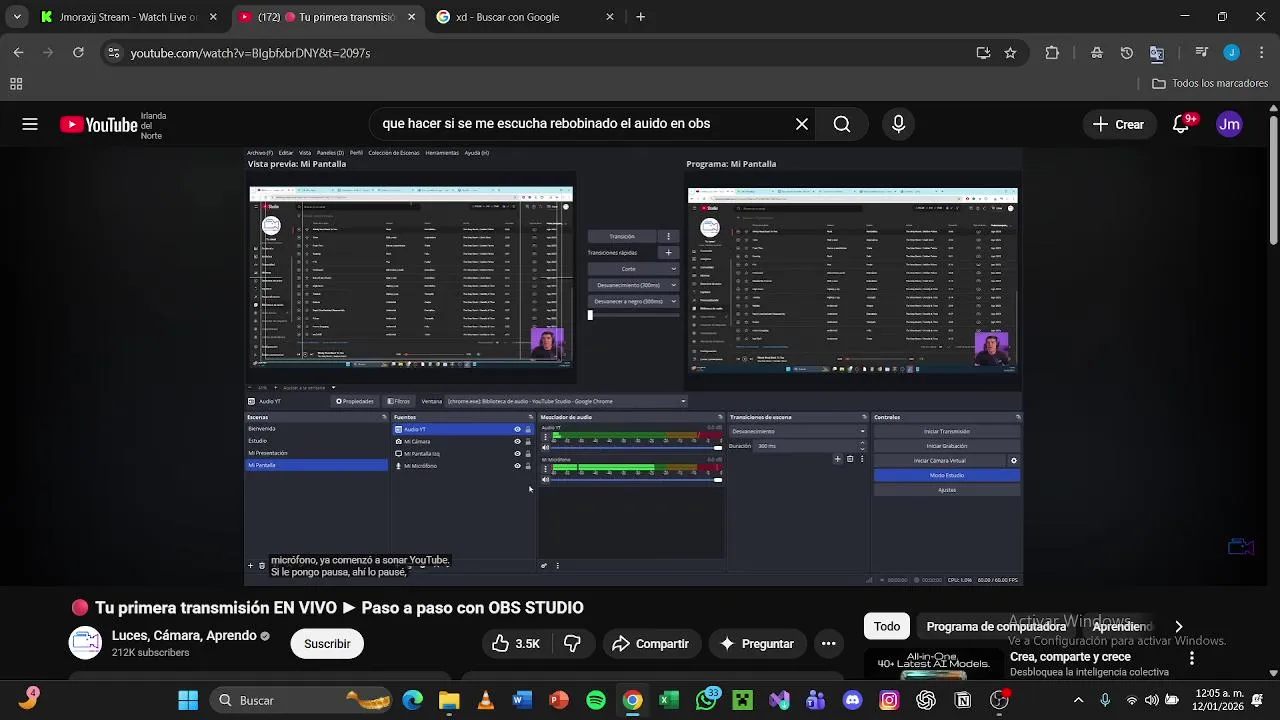Open Chrome extensions puzzle icon

coord(1052,53)
